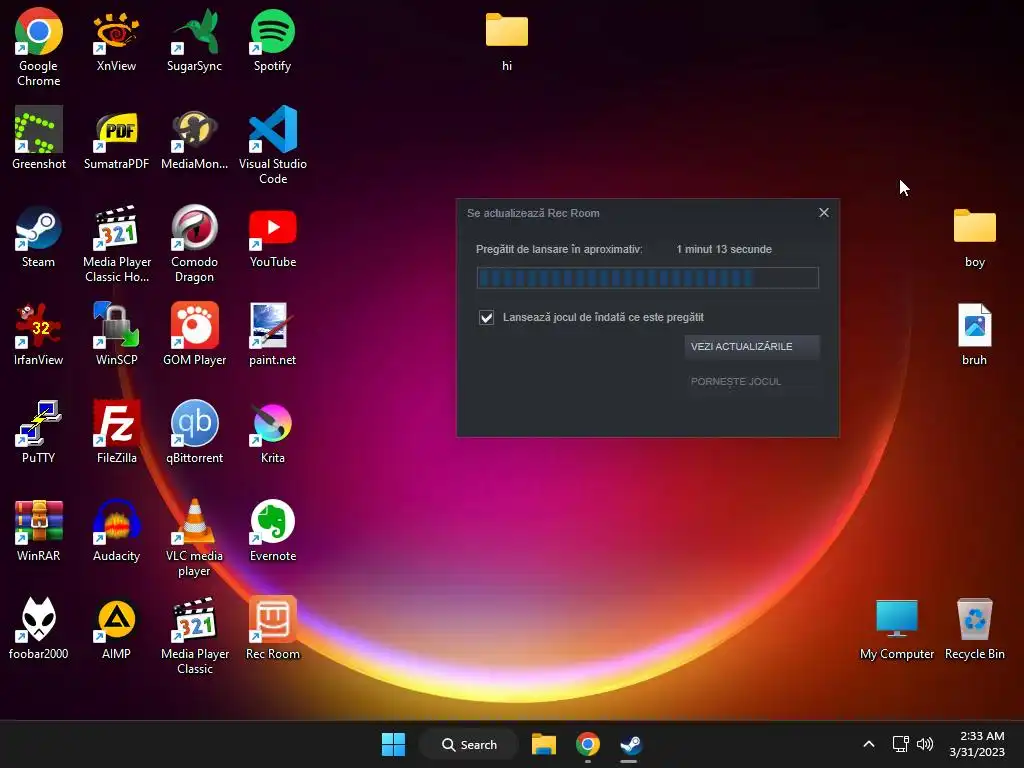Open the My Computer desktop icon
Viewport: 1024px width, 768px height.
point(897,628)
